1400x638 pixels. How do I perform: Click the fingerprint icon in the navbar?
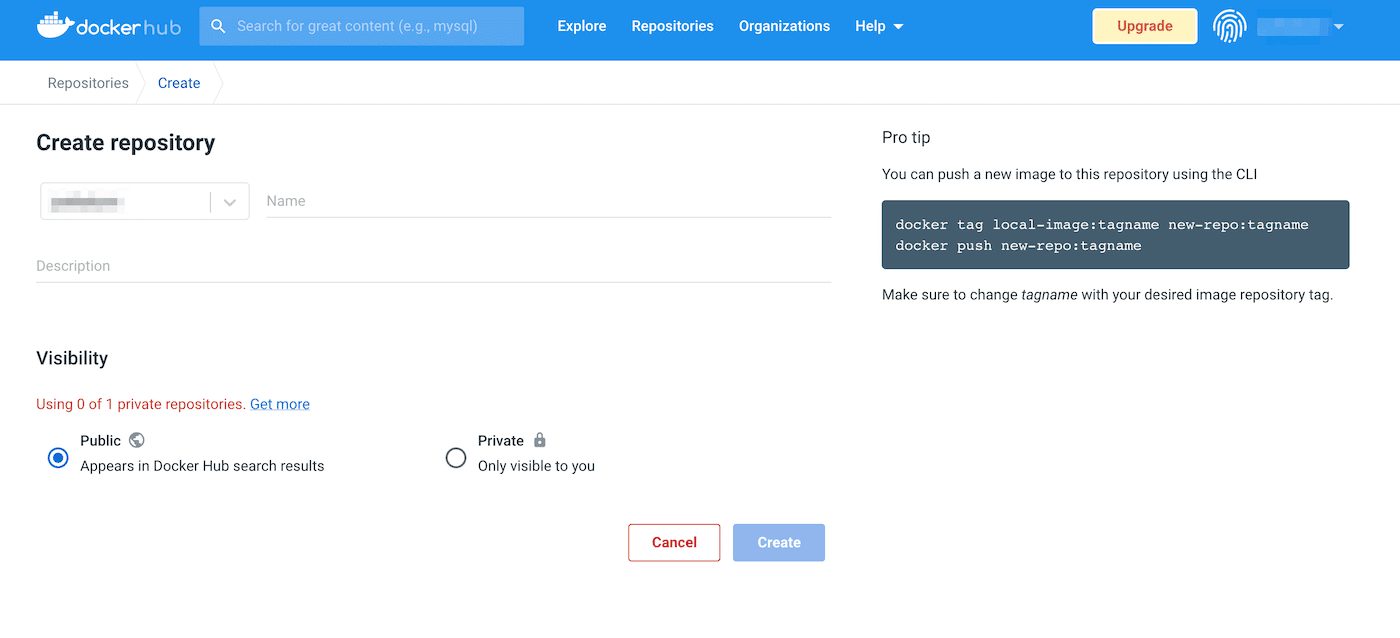pyautogui.click(x=1229, y=26)
